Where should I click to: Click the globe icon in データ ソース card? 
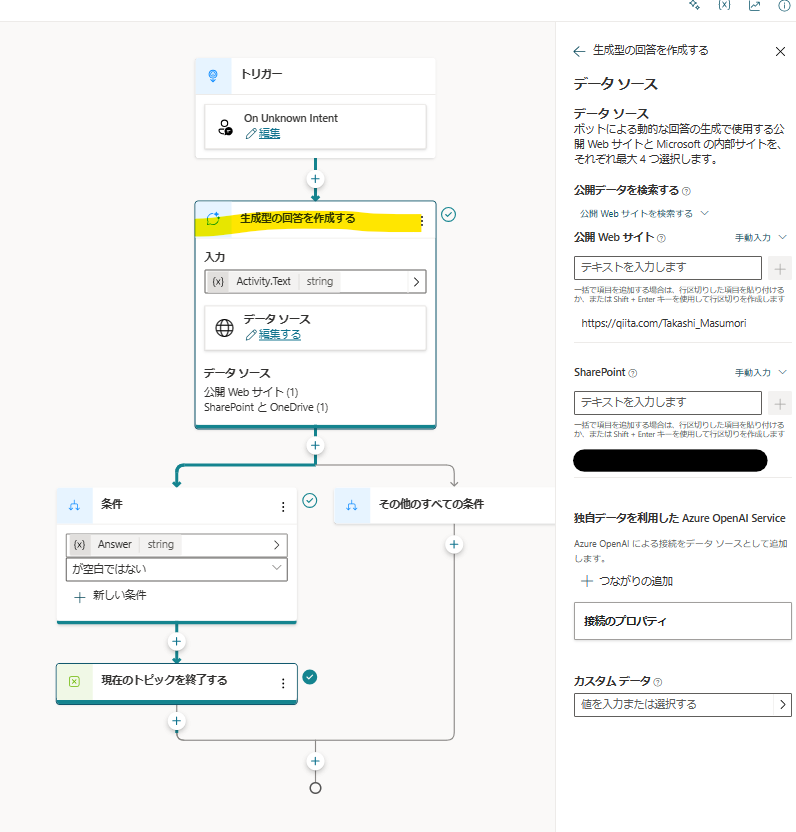pos(224,327)
